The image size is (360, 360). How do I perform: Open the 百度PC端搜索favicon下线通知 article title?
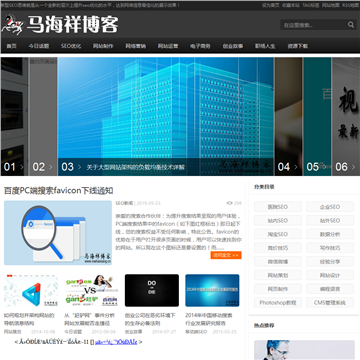(59, 191)
